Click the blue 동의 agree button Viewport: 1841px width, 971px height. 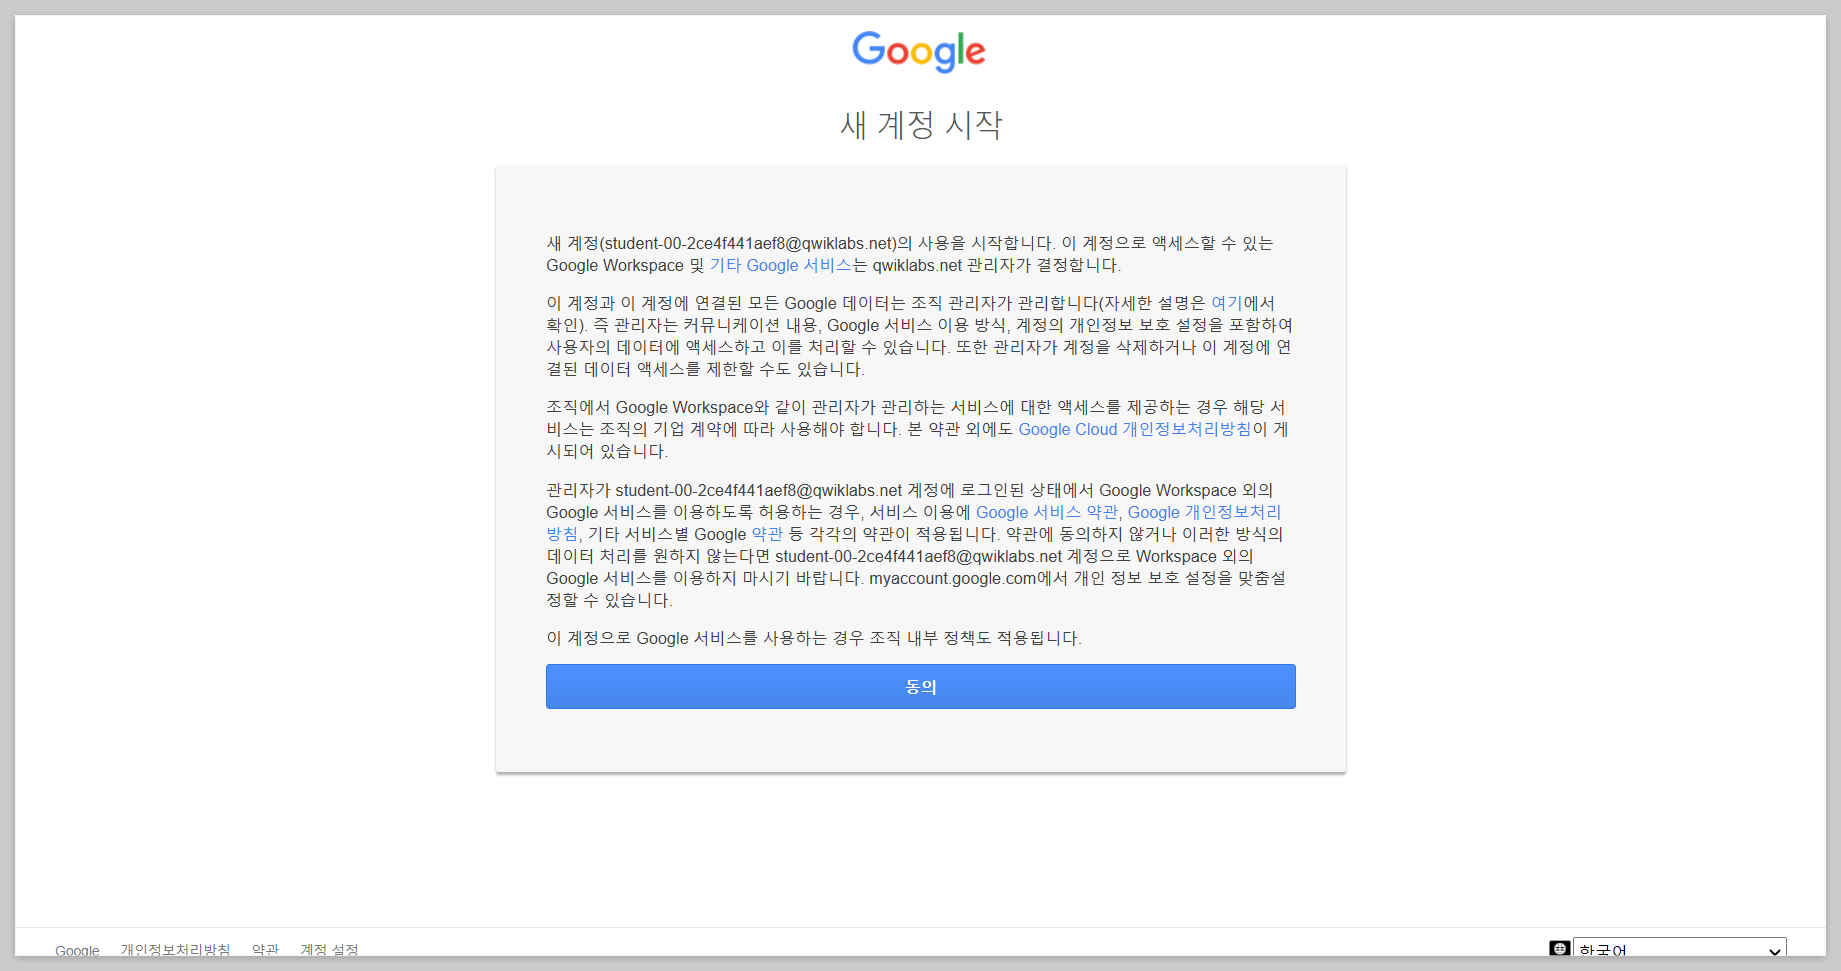click(x=920, y=686)
